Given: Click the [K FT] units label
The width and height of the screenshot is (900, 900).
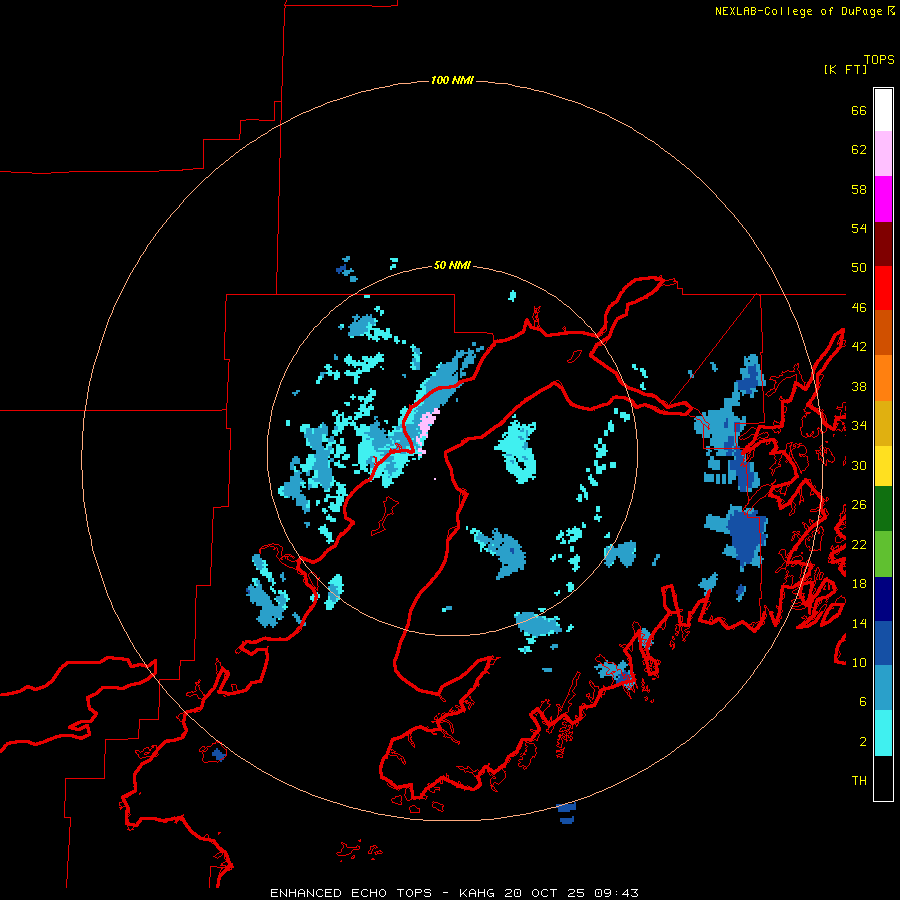Looking at the screenshot, I should (x=845, y=69).
